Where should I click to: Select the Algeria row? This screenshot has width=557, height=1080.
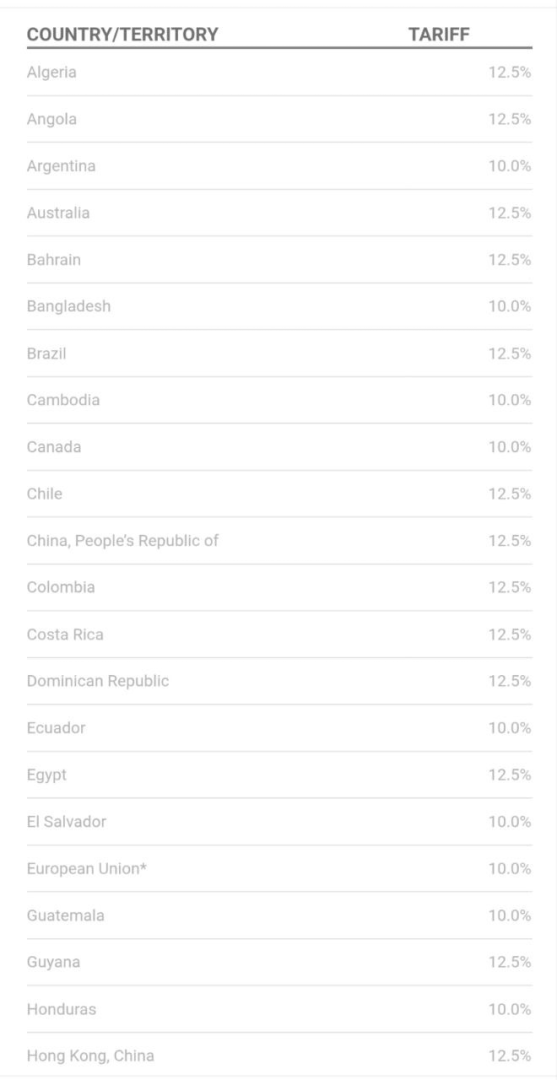click(x=280, y=72)
